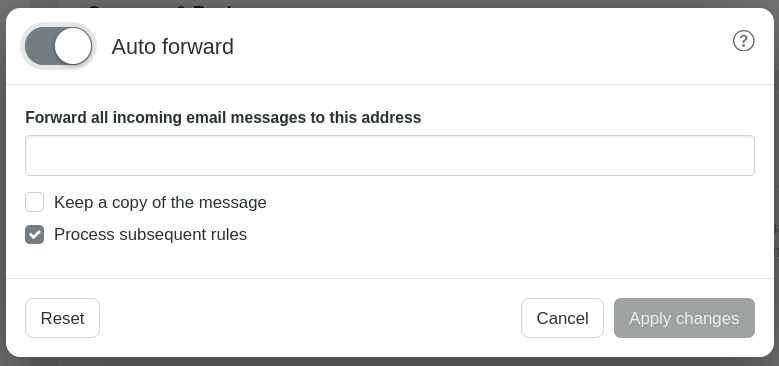Turn off the Auto forward switch
The image size is (779, 366).
(x=58, y=46)
